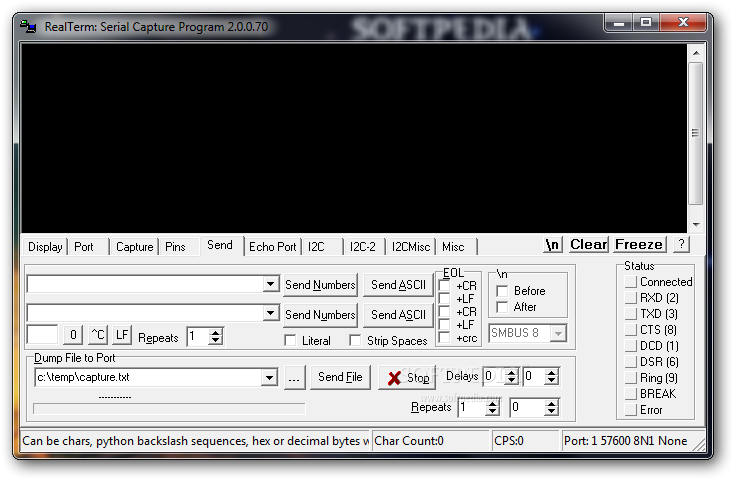This screenshot has width=734, height=480.
Task: Check the After \n checkbox
Action: tap(502, 307)
